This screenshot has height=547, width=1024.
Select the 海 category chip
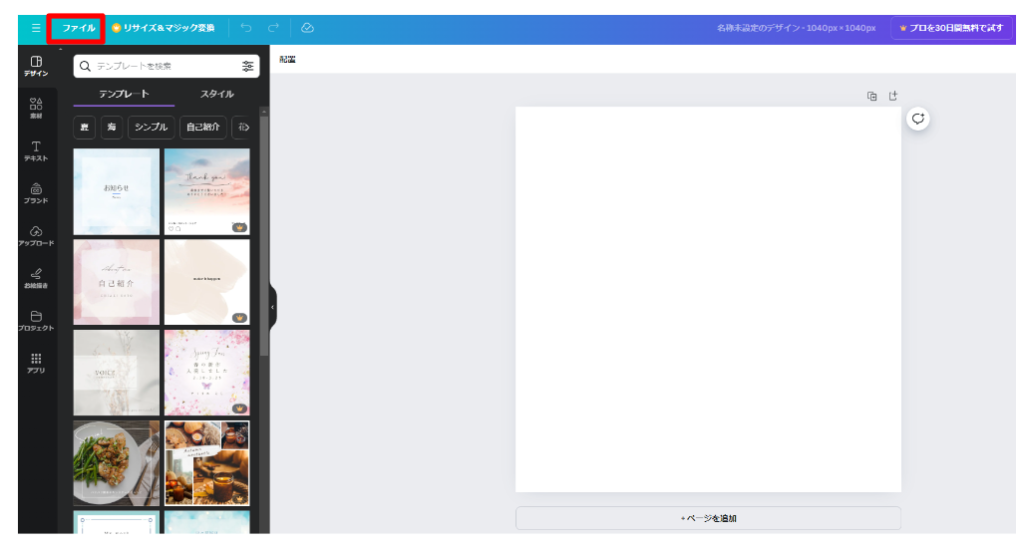click(x=112, y=127)
